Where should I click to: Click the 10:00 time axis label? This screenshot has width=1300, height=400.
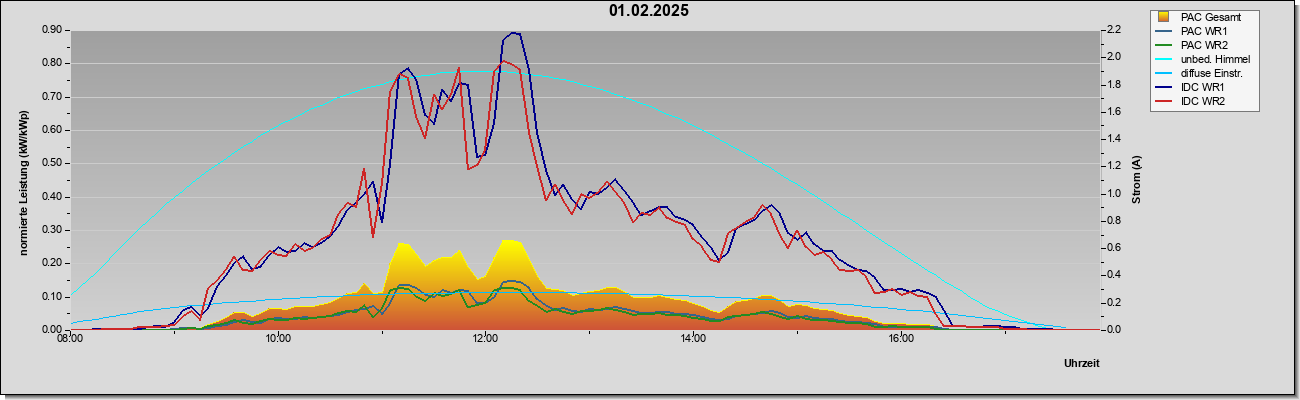click(278, 340)
